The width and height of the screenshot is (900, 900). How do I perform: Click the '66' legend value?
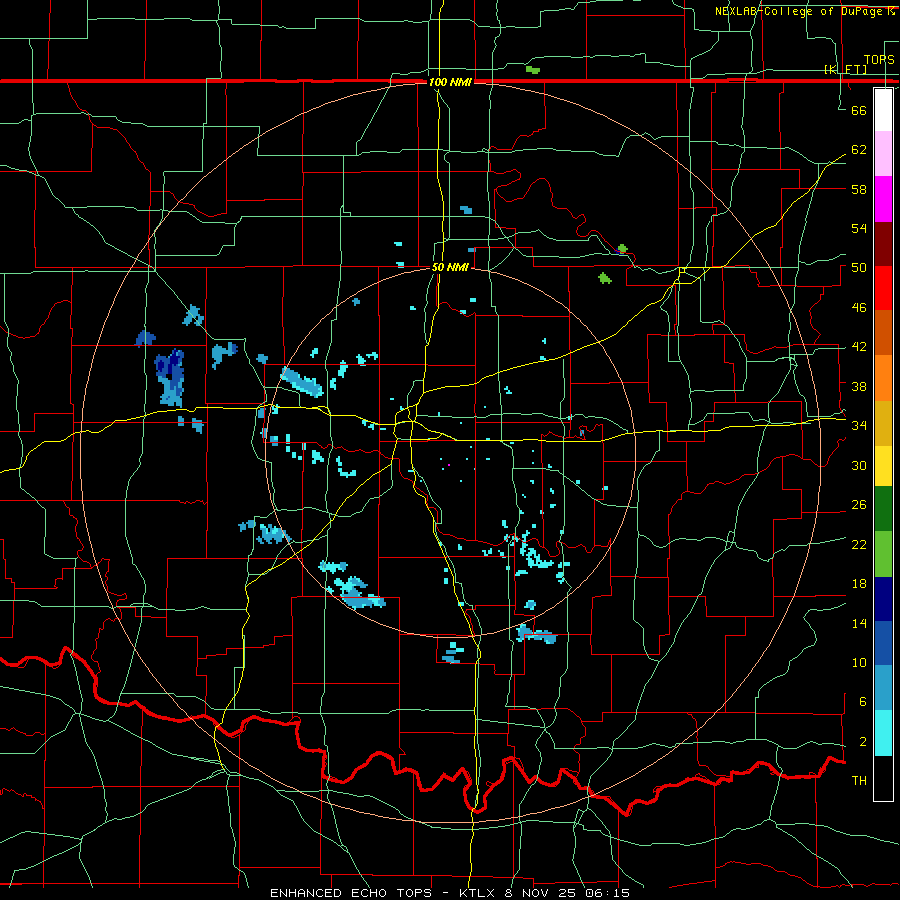(x=859, y=110)
